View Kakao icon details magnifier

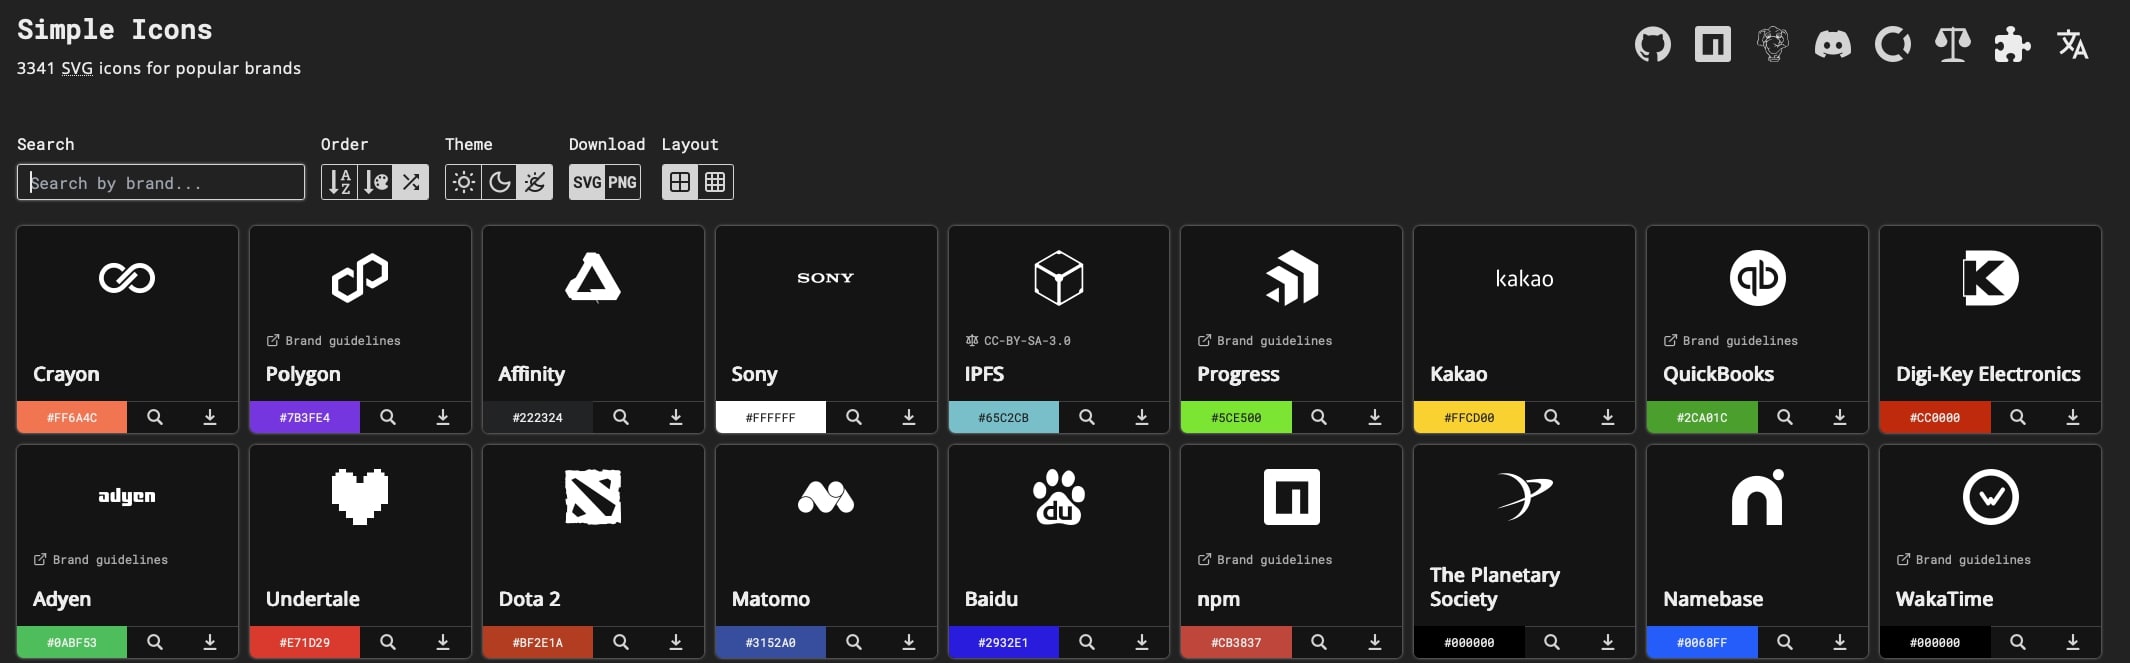(x=1552, y=417)
